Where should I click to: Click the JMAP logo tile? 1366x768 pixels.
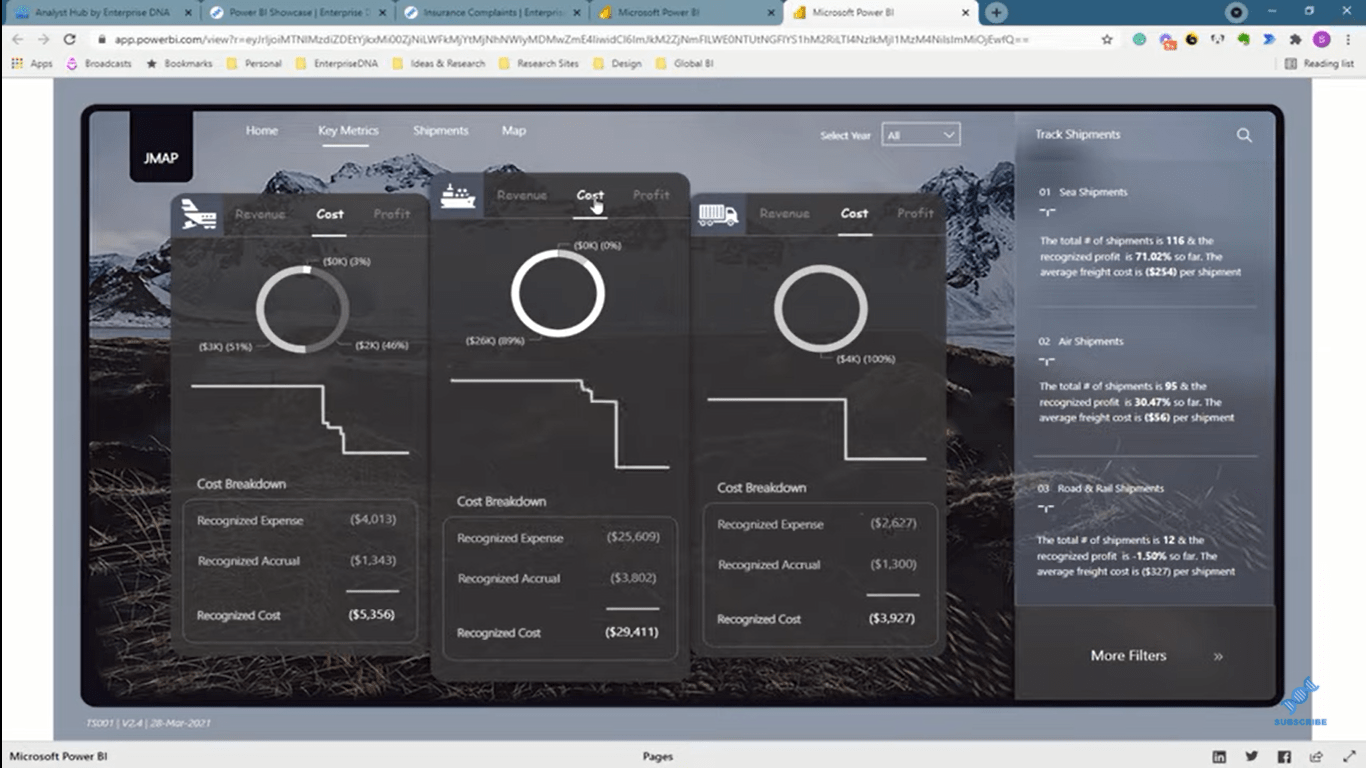pos(161,147)
